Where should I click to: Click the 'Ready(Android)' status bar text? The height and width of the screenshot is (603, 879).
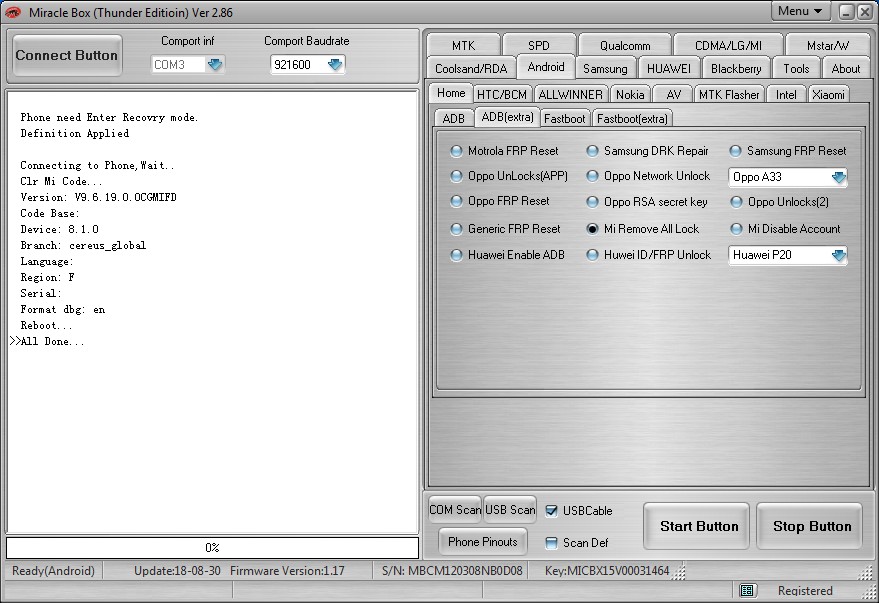tap(53, 571)
